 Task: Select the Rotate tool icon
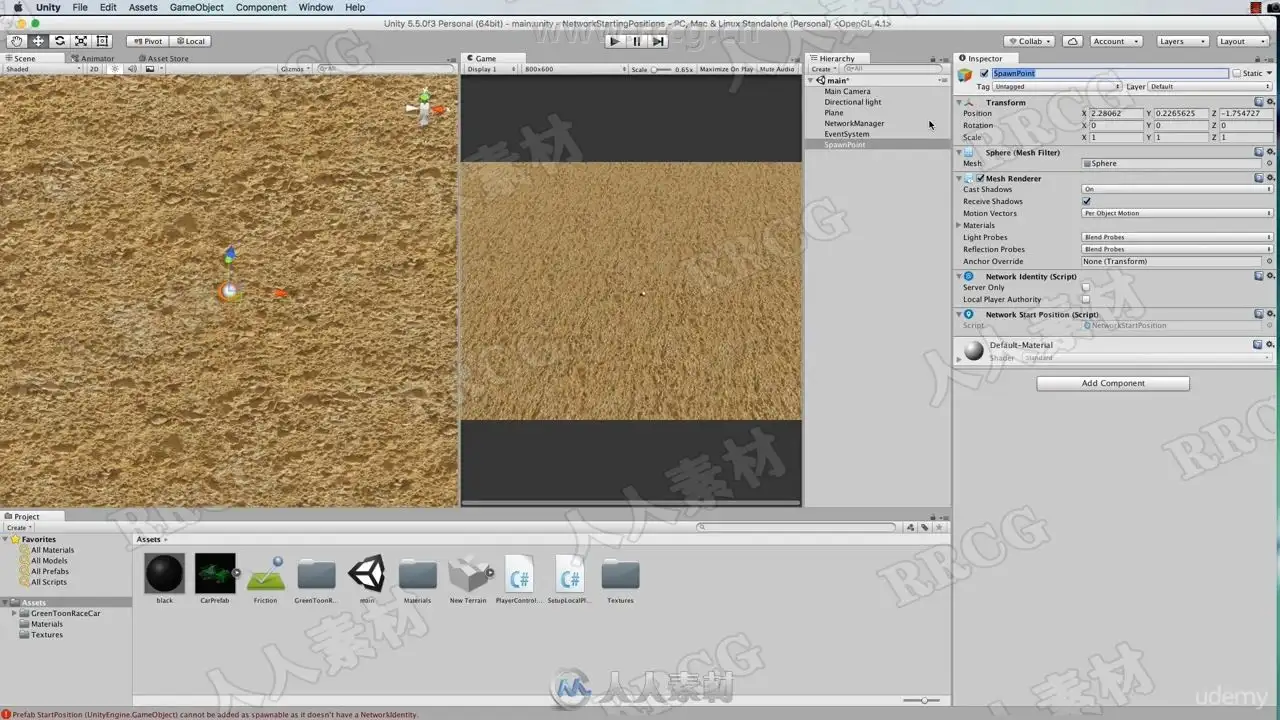point(59,41)
